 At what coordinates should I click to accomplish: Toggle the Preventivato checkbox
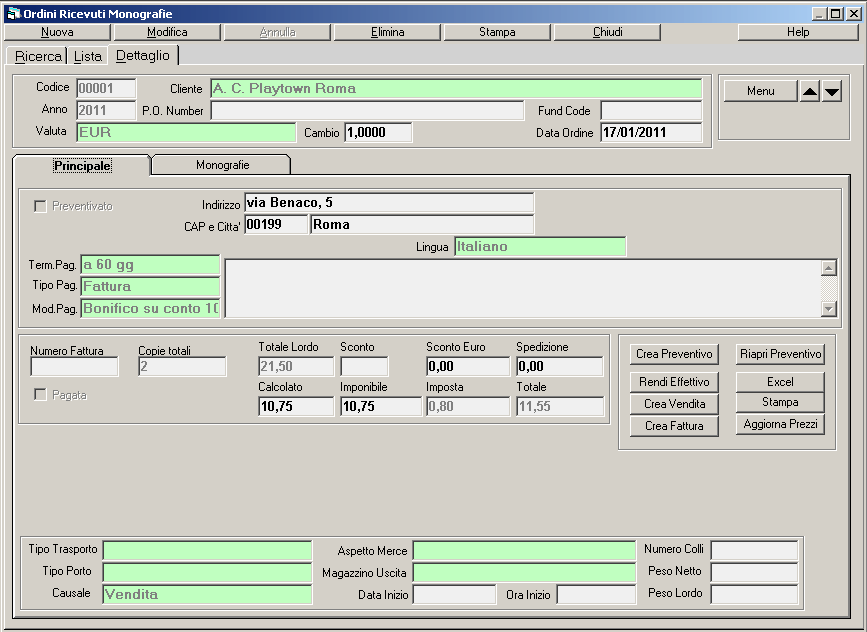tap(40, 206)
